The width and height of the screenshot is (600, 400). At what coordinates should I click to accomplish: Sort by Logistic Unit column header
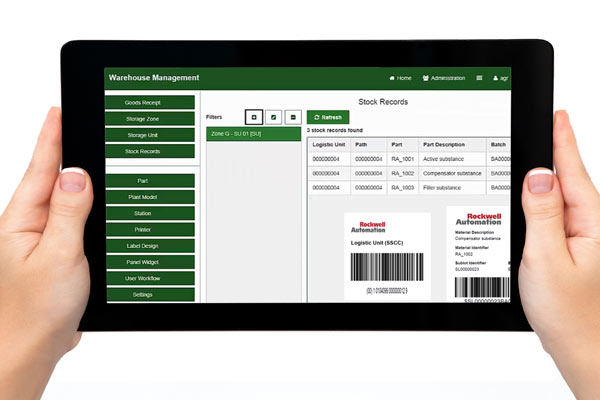(329, 145)
